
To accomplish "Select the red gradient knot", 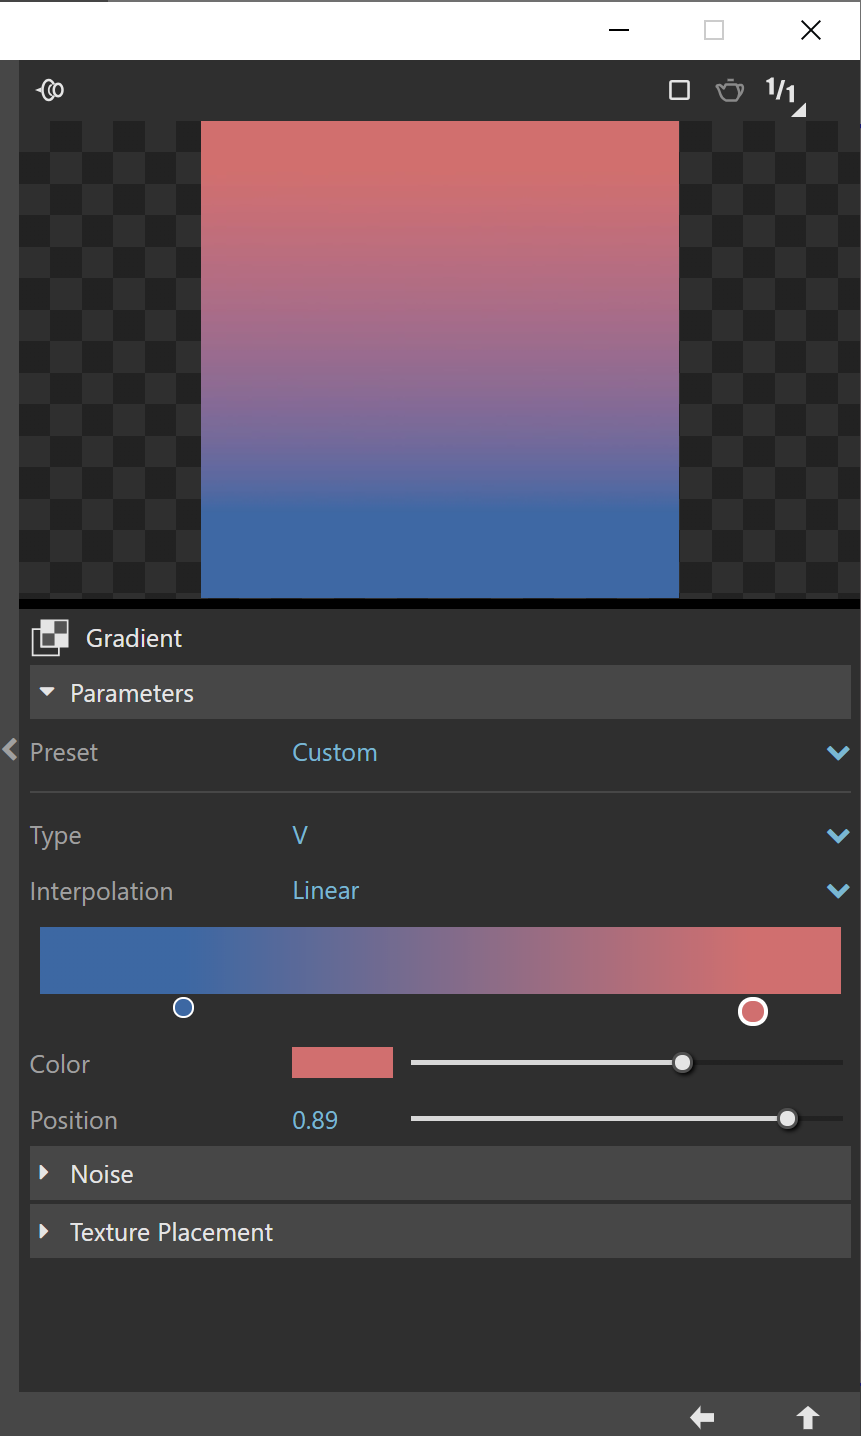I will click(x=753, y=1012).
